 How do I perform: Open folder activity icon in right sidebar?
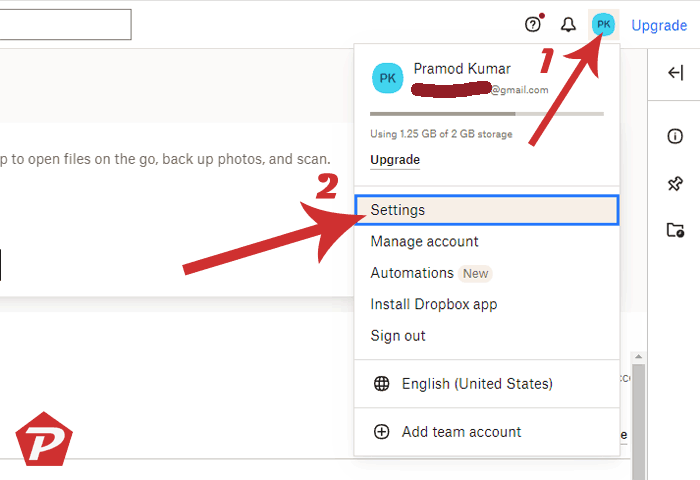[675, 230]
